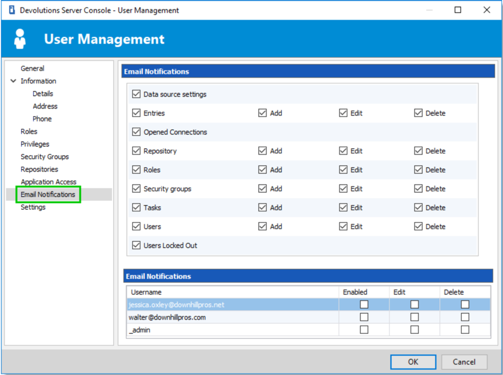Uncheck the Repository Delete checkbox
This screenshot has width=503, height=375.
[418, 151]
